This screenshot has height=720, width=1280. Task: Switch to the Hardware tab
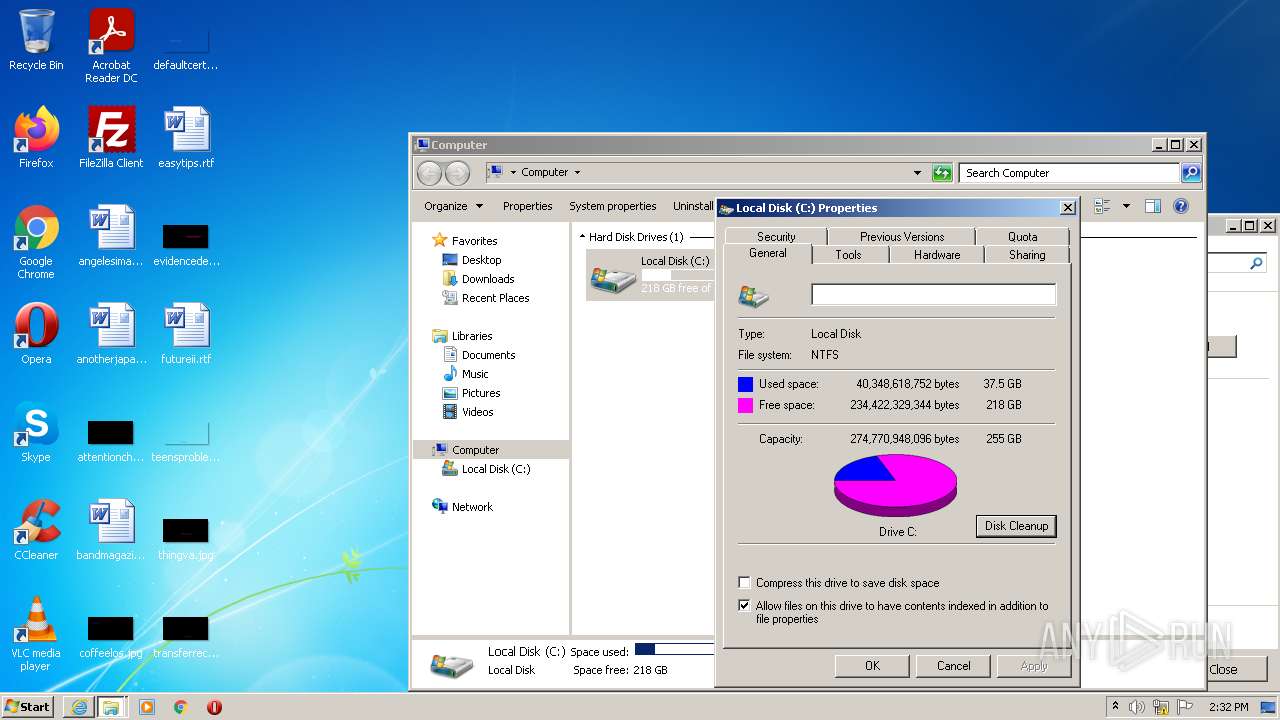pyautogui.click(x=937, y=255)
